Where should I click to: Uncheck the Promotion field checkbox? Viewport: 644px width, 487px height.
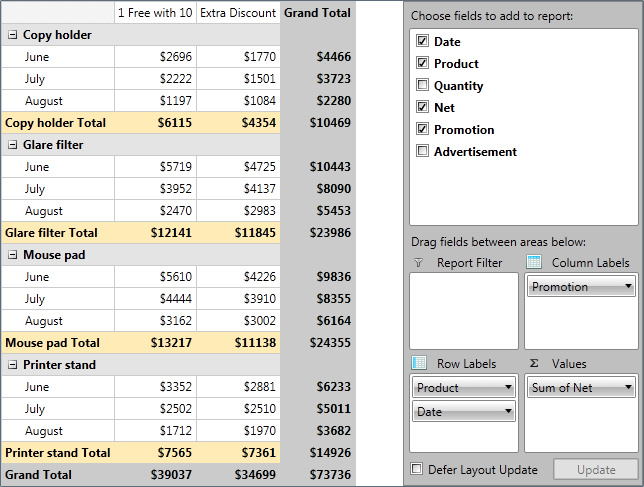[x=422, y=129]
